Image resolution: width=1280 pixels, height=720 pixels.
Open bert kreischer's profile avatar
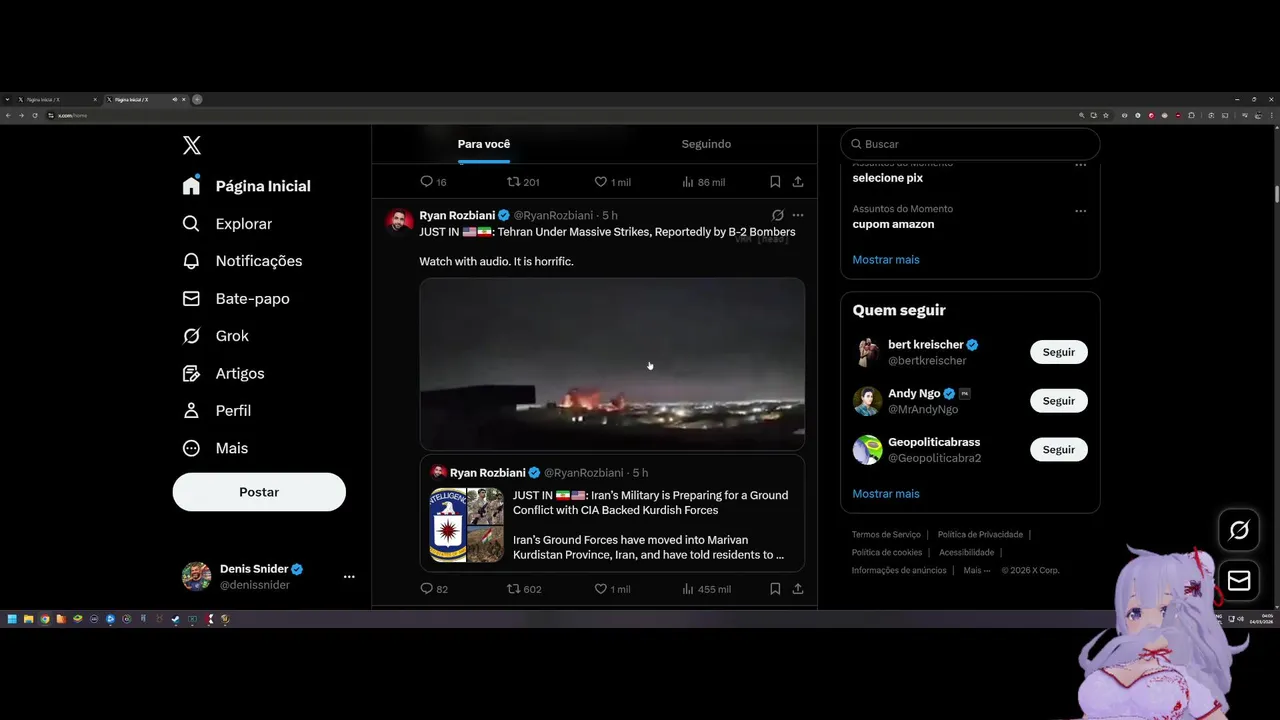867,352
